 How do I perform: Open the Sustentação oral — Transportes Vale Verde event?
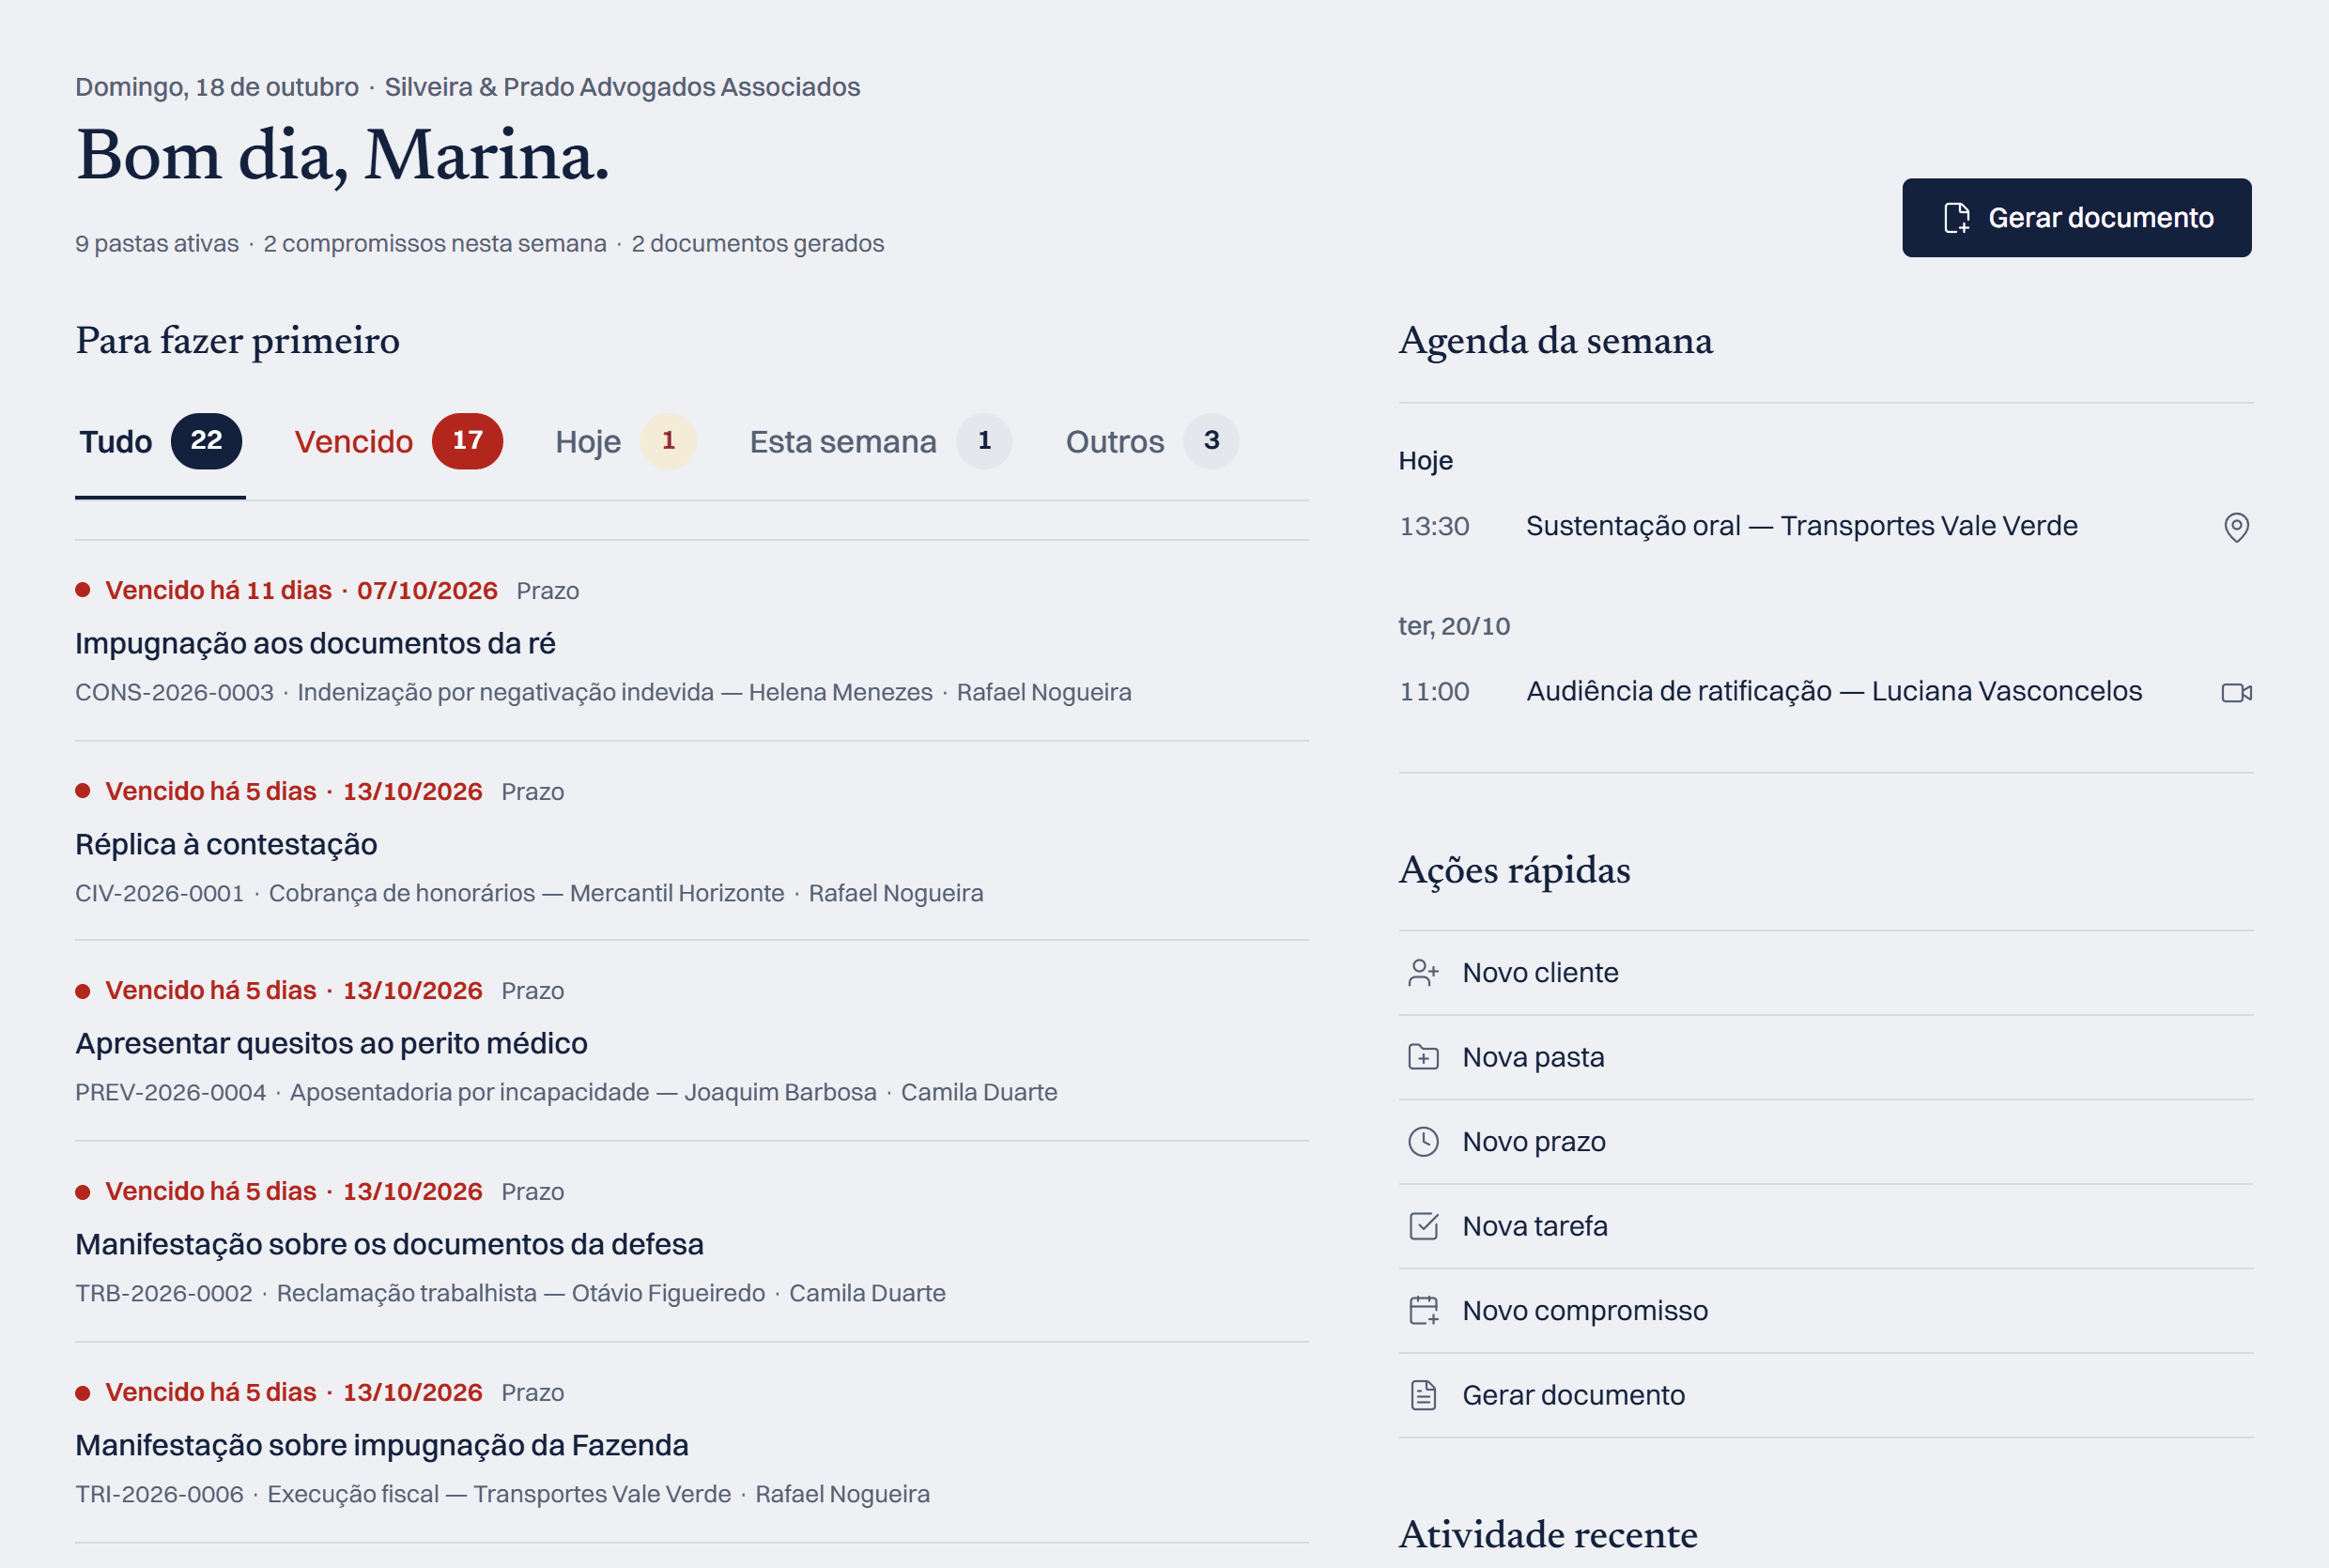1825,526
